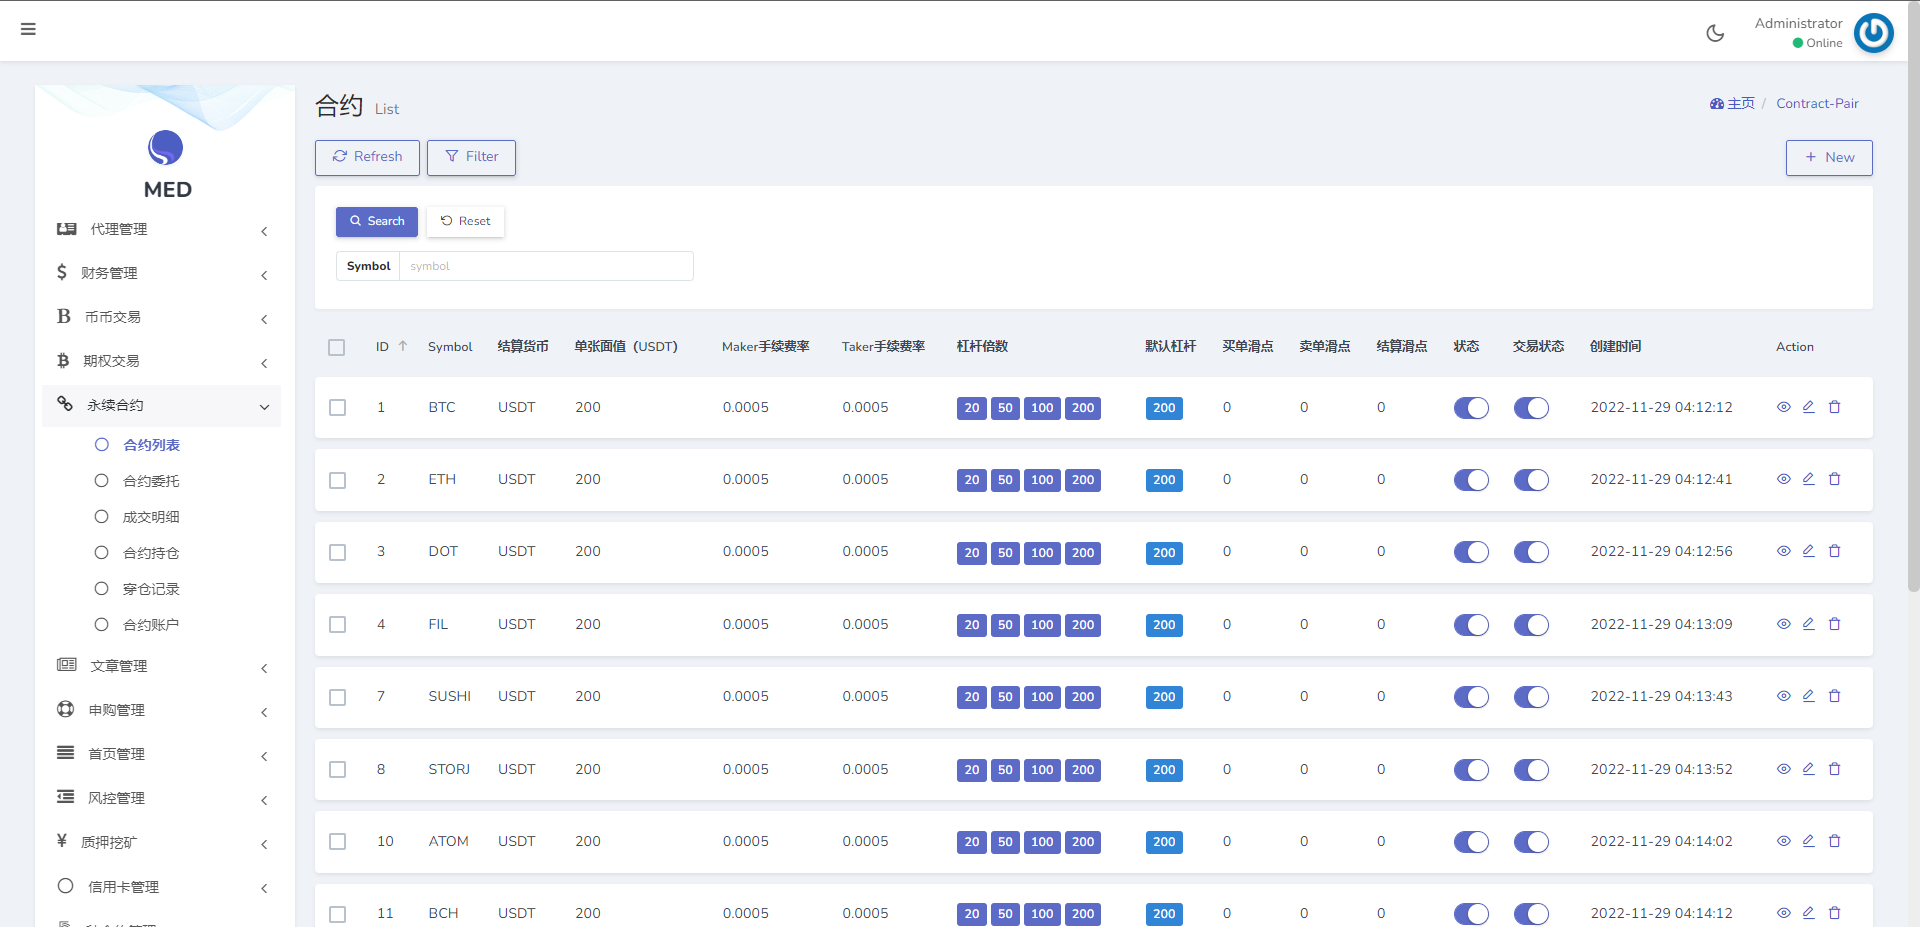Click the New button to add contract
This screenshot has width=1920, height=927.
tap(1828, 157)
